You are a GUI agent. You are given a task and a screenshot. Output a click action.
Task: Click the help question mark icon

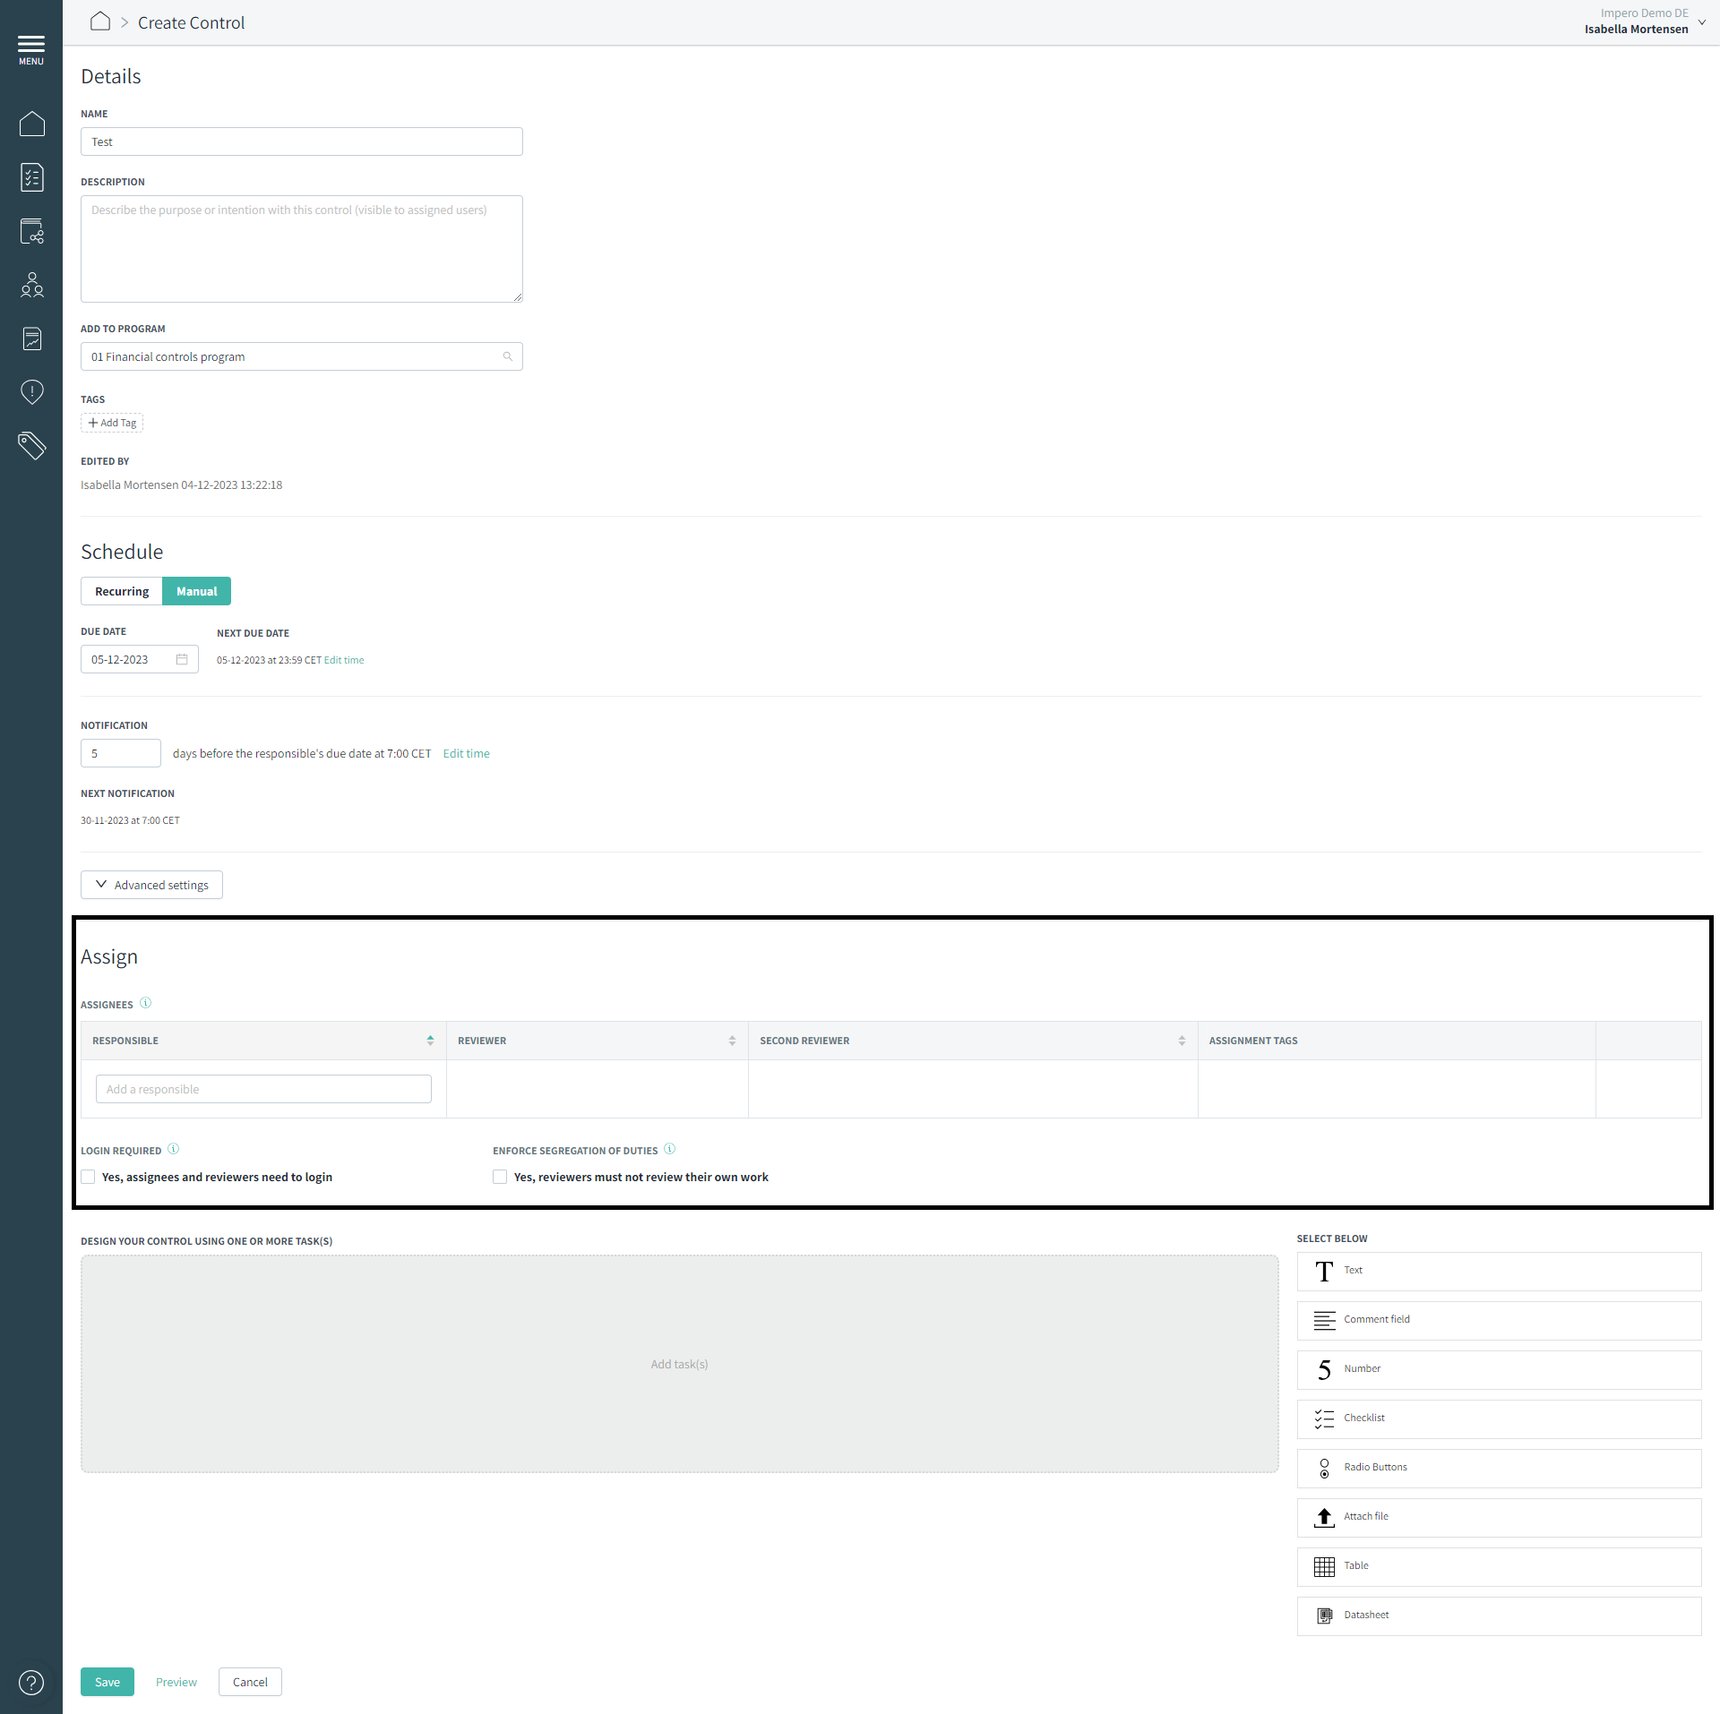(x=32, y=1683)
